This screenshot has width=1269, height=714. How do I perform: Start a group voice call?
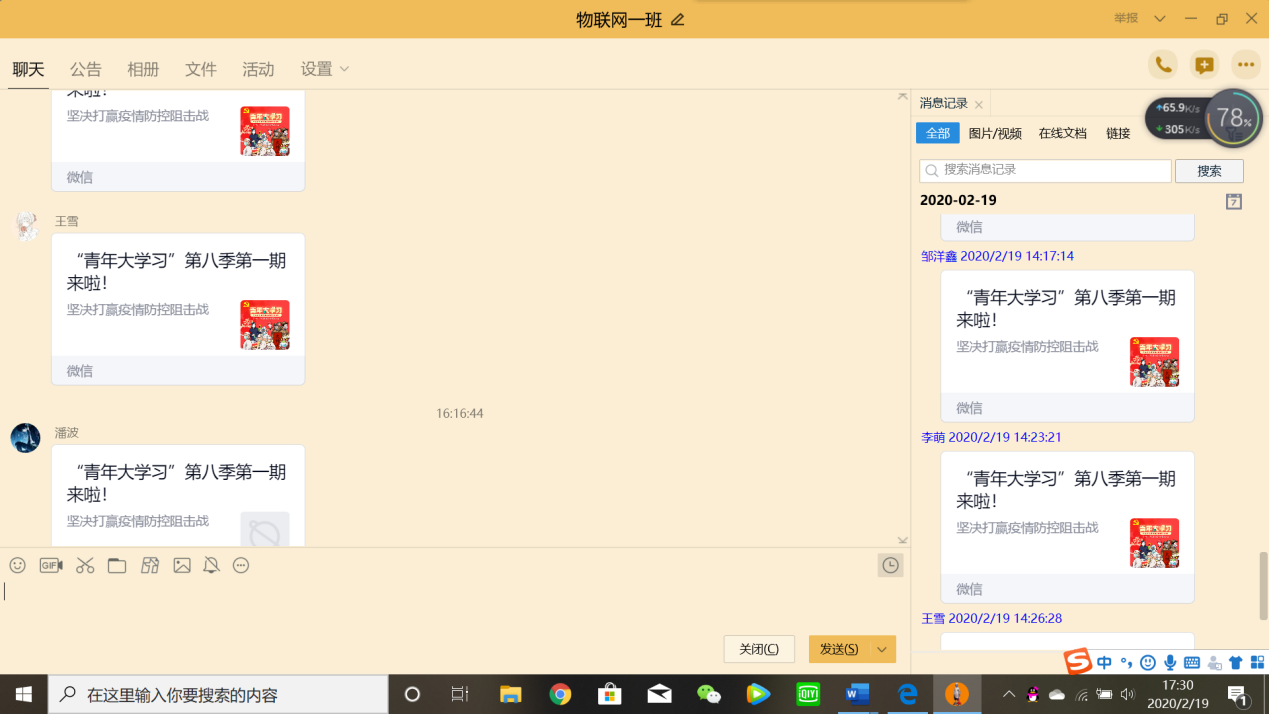click(x=1163, y=65)
